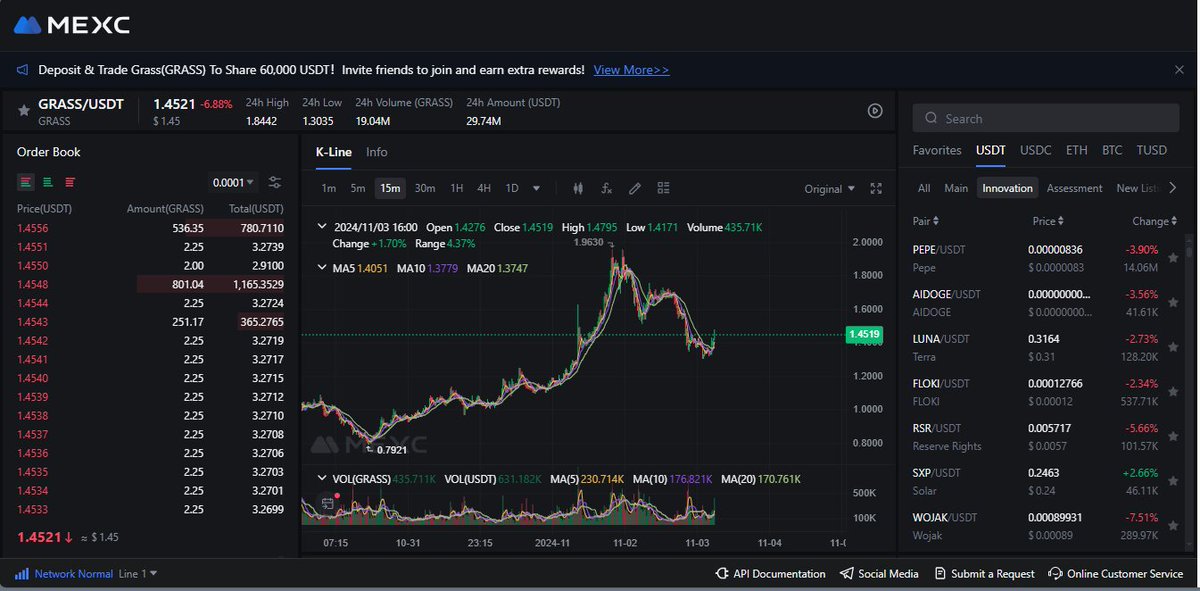Open the Original chart mode dropdown
The image size is (1200, 591).
(x=829, y=188)
